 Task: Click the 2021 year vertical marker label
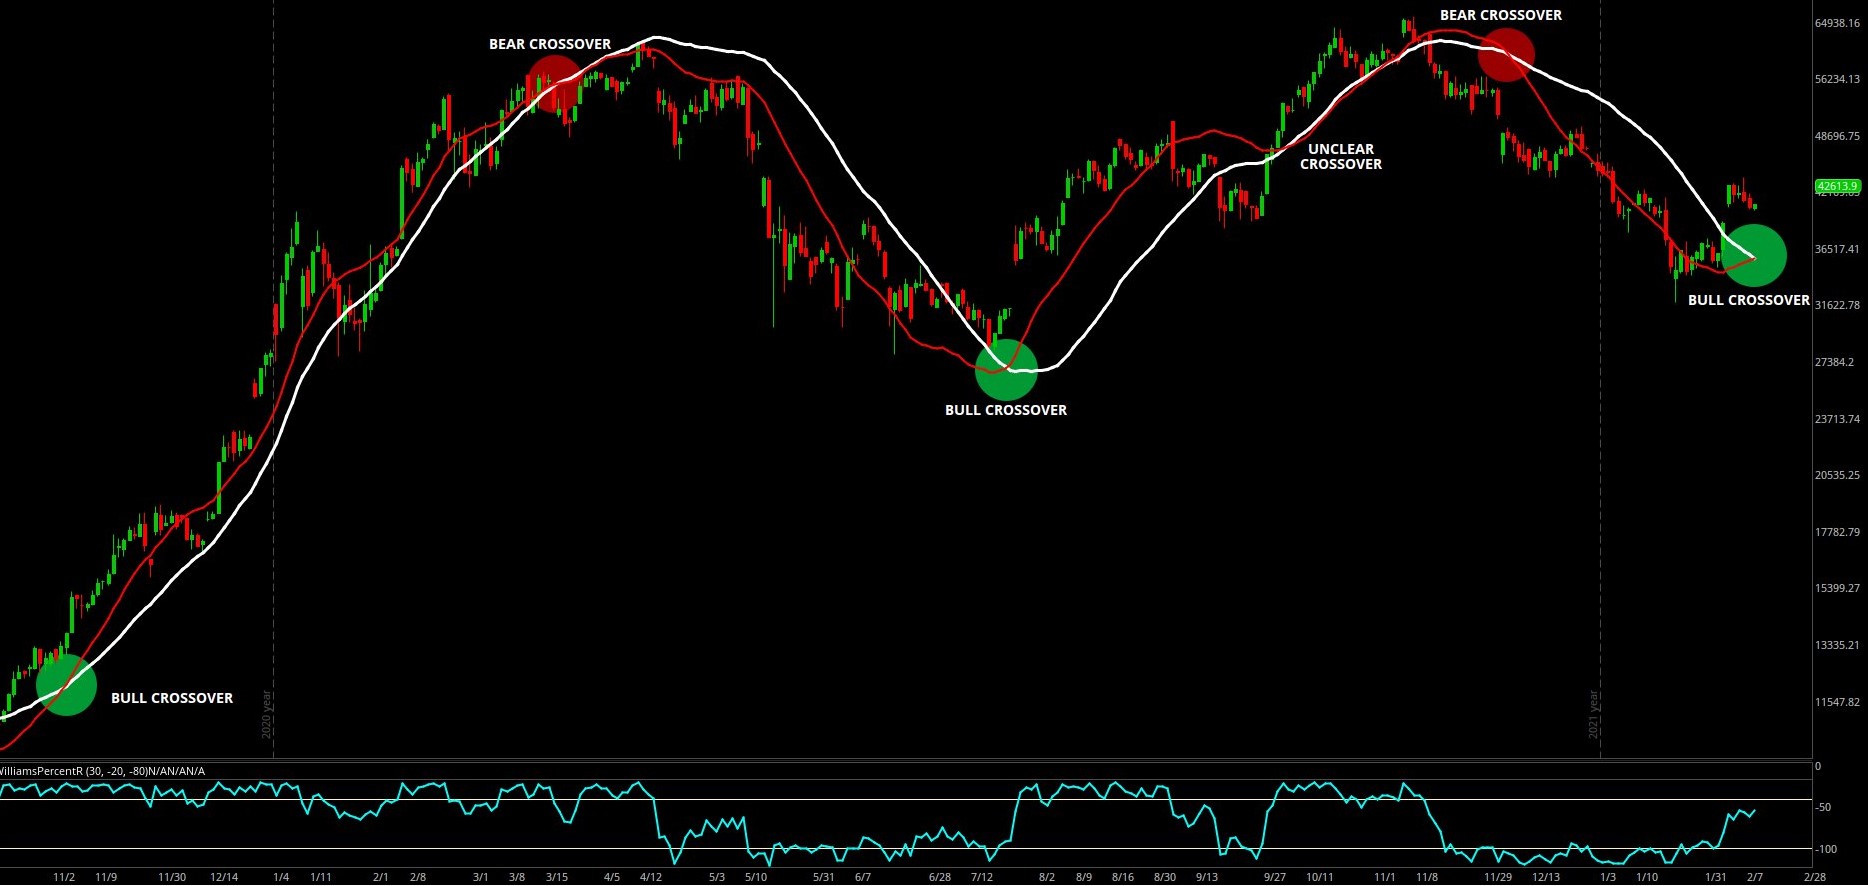pos(1594,714)
